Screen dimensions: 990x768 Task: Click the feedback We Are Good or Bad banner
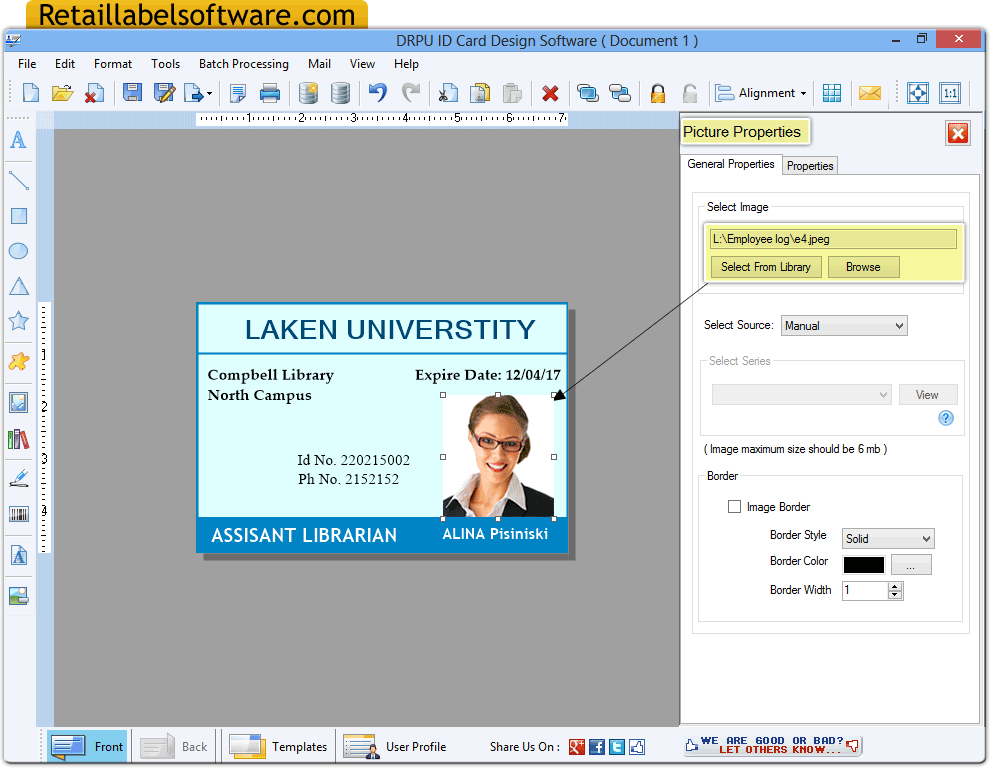point(773,745)
